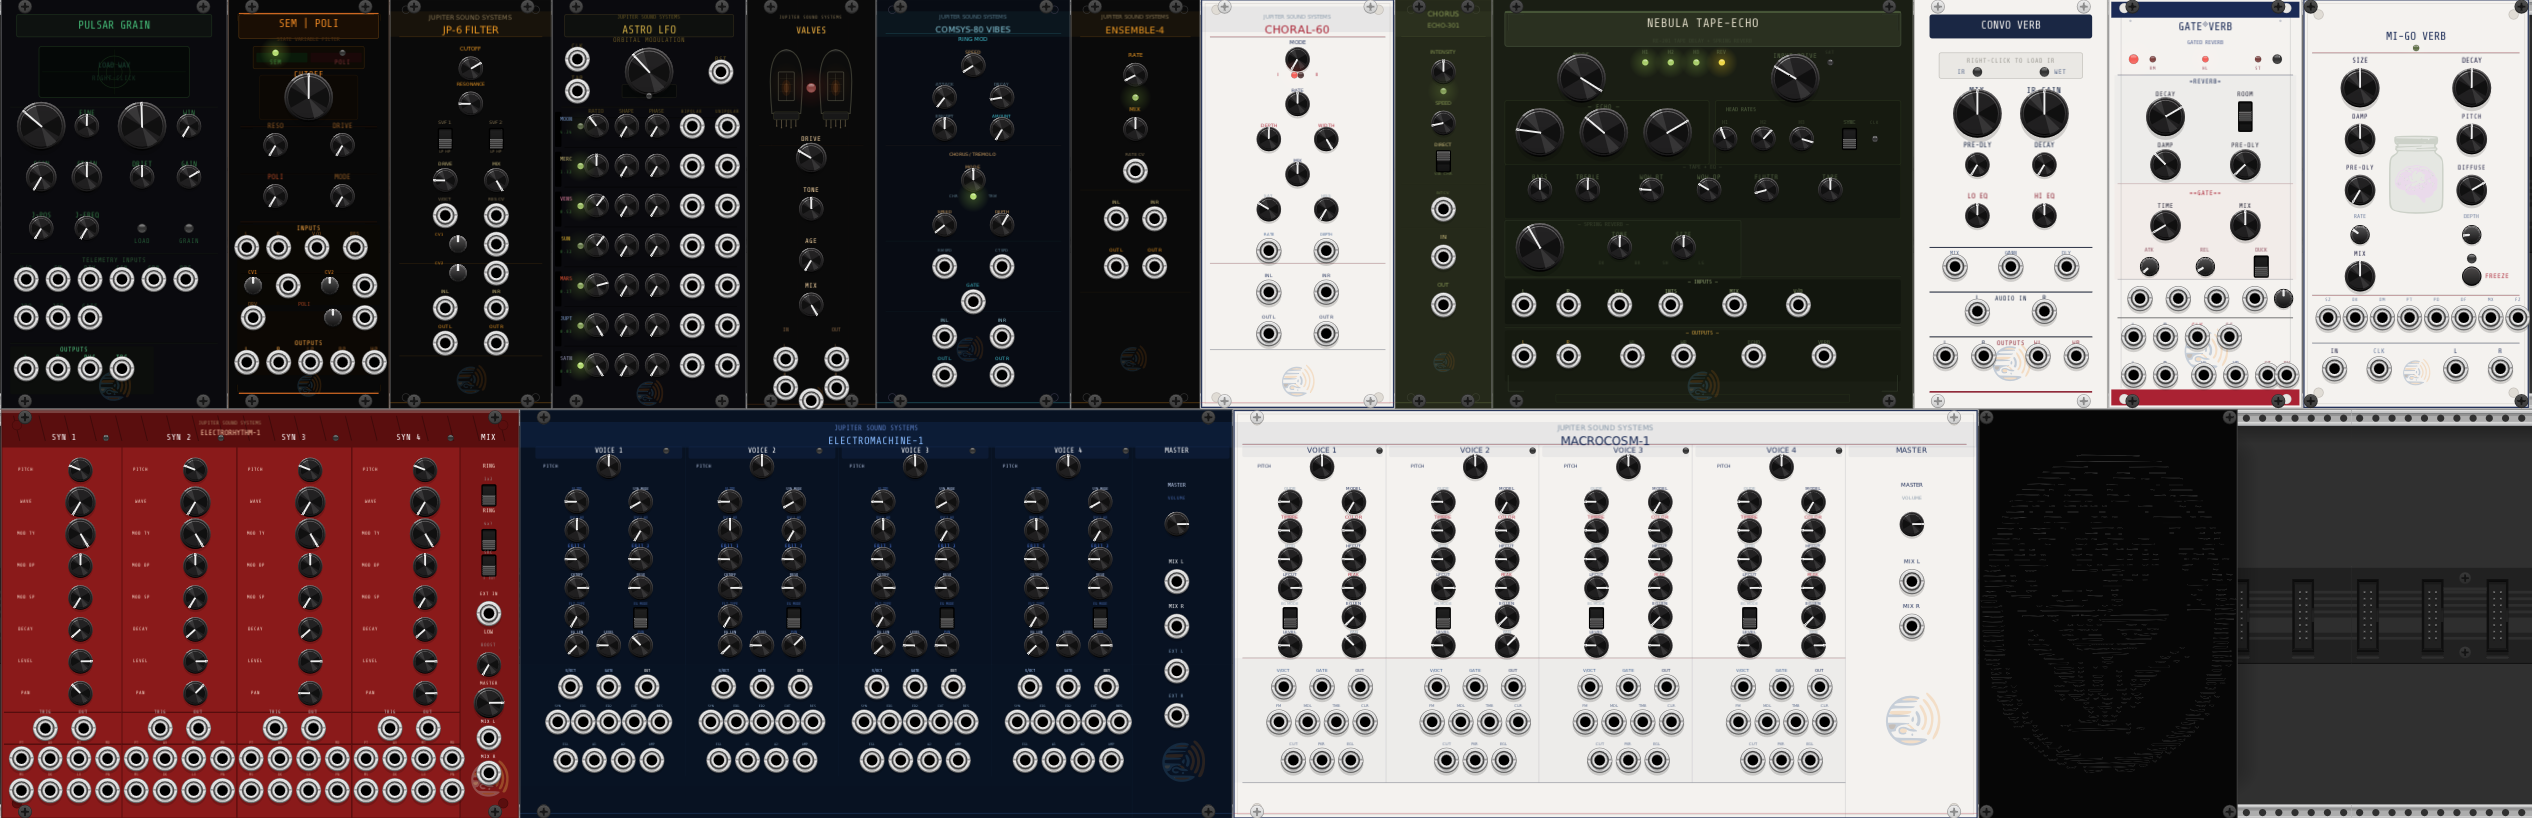This screenshot has height=818, width=2532.
Task: Click the Macrocosm-1 Master volume knob
Action: coord(1911,524)
